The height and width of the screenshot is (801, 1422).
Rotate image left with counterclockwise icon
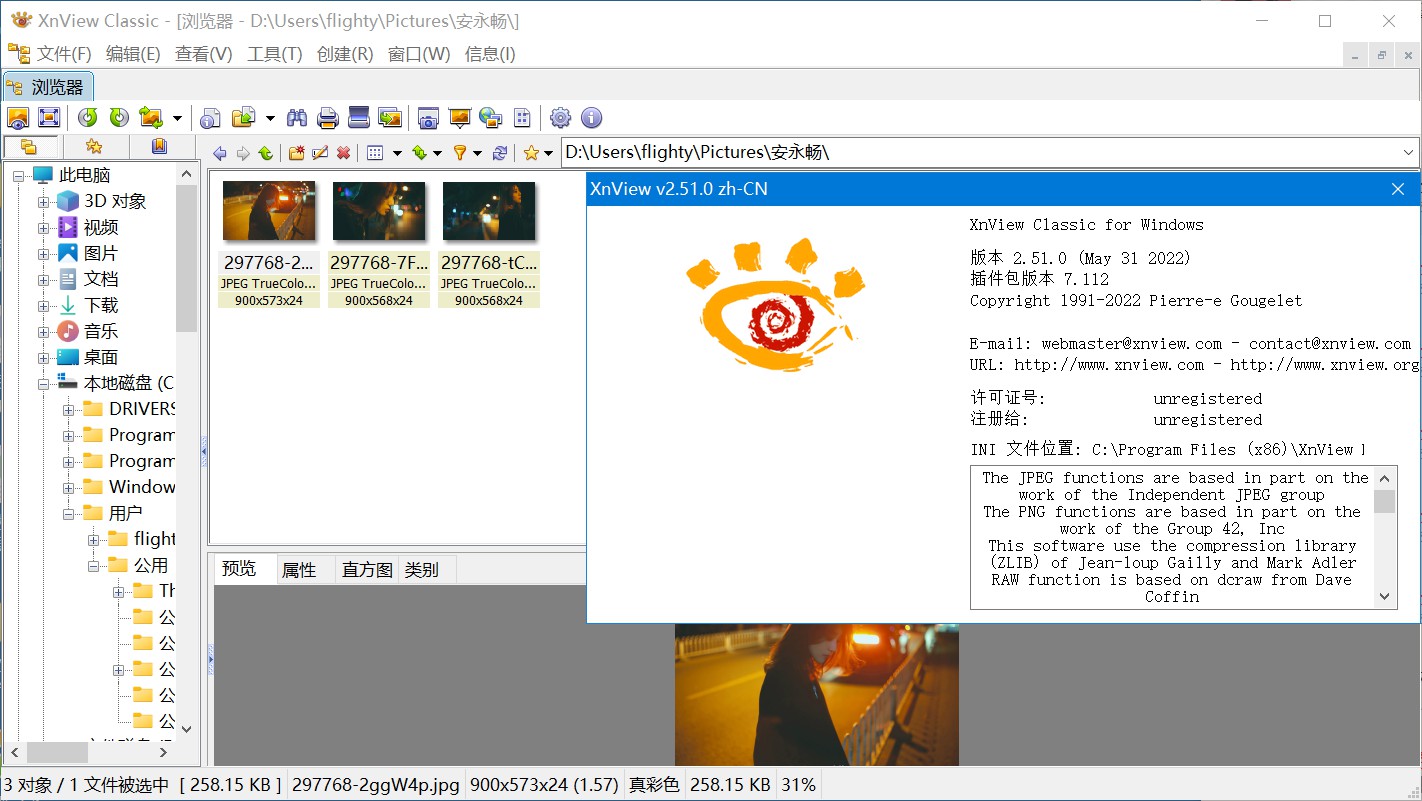88,118
